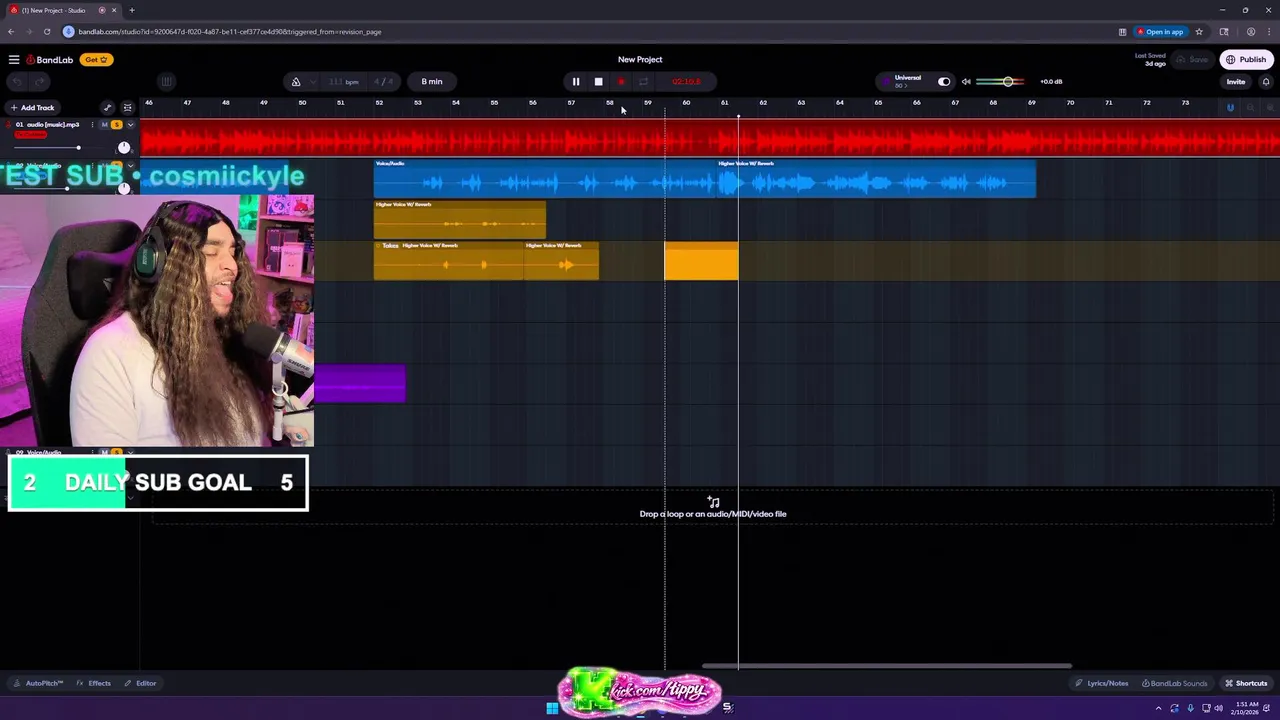This screenshot has width=1280, height=720.
Task: Open the Effects panel tab
Action: click(x=93, y=683)
